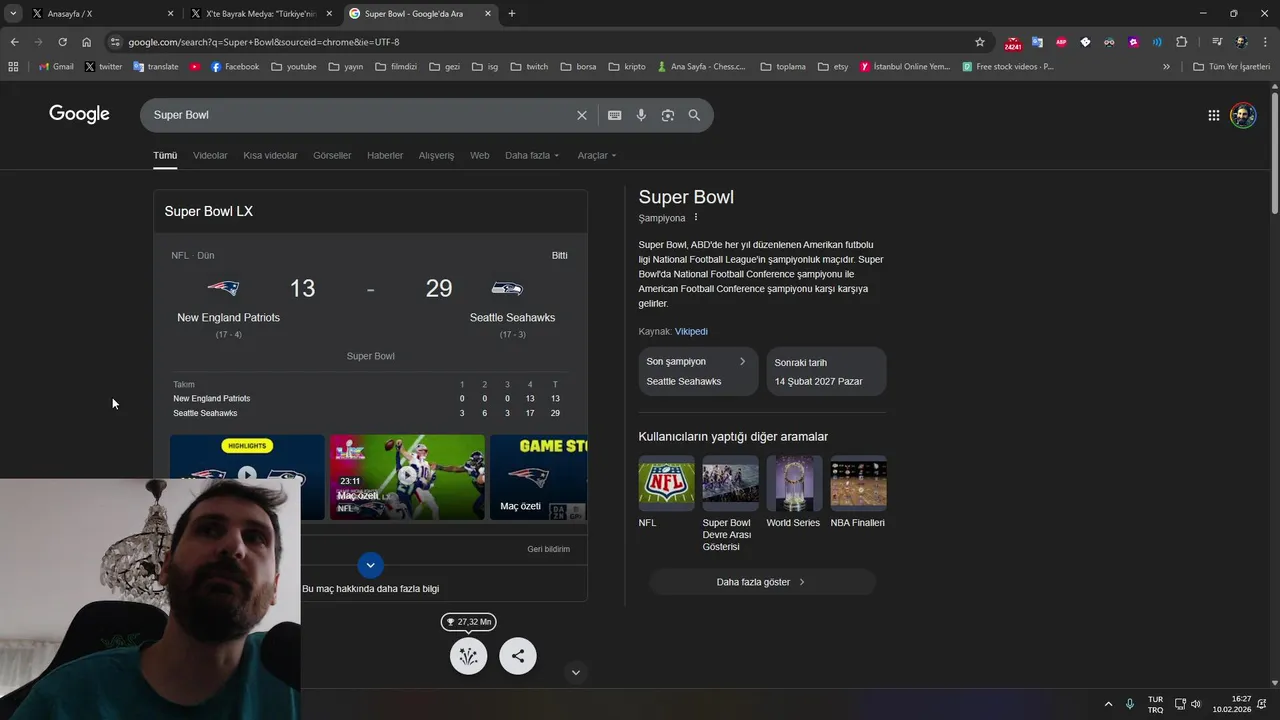Open Super Bowl Devre Arası Gösterisi search
The image size is (1280, 720).
[x=730, y=504]
